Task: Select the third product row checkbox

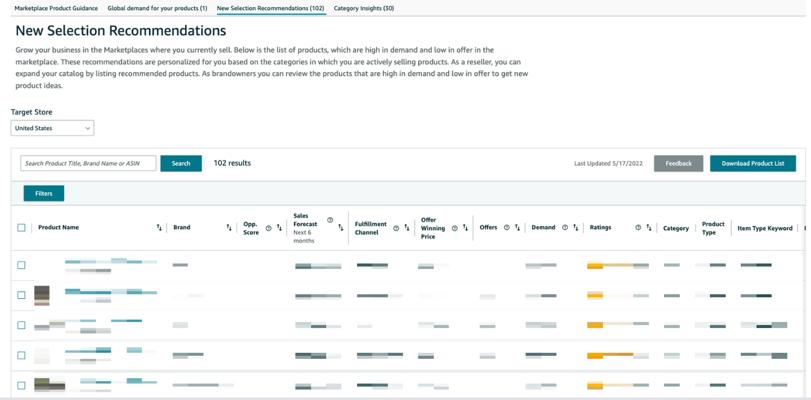Action: tap(21, 325)
